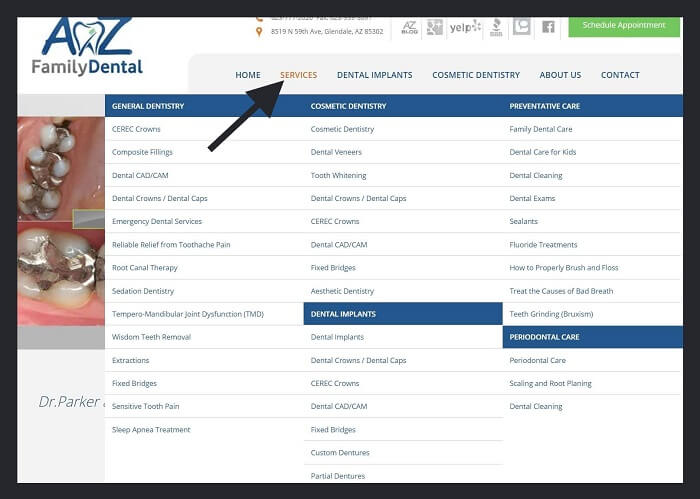700x499 pixels.
Task: Click the AZ Family Dental logo
Action: pos(88,46)
